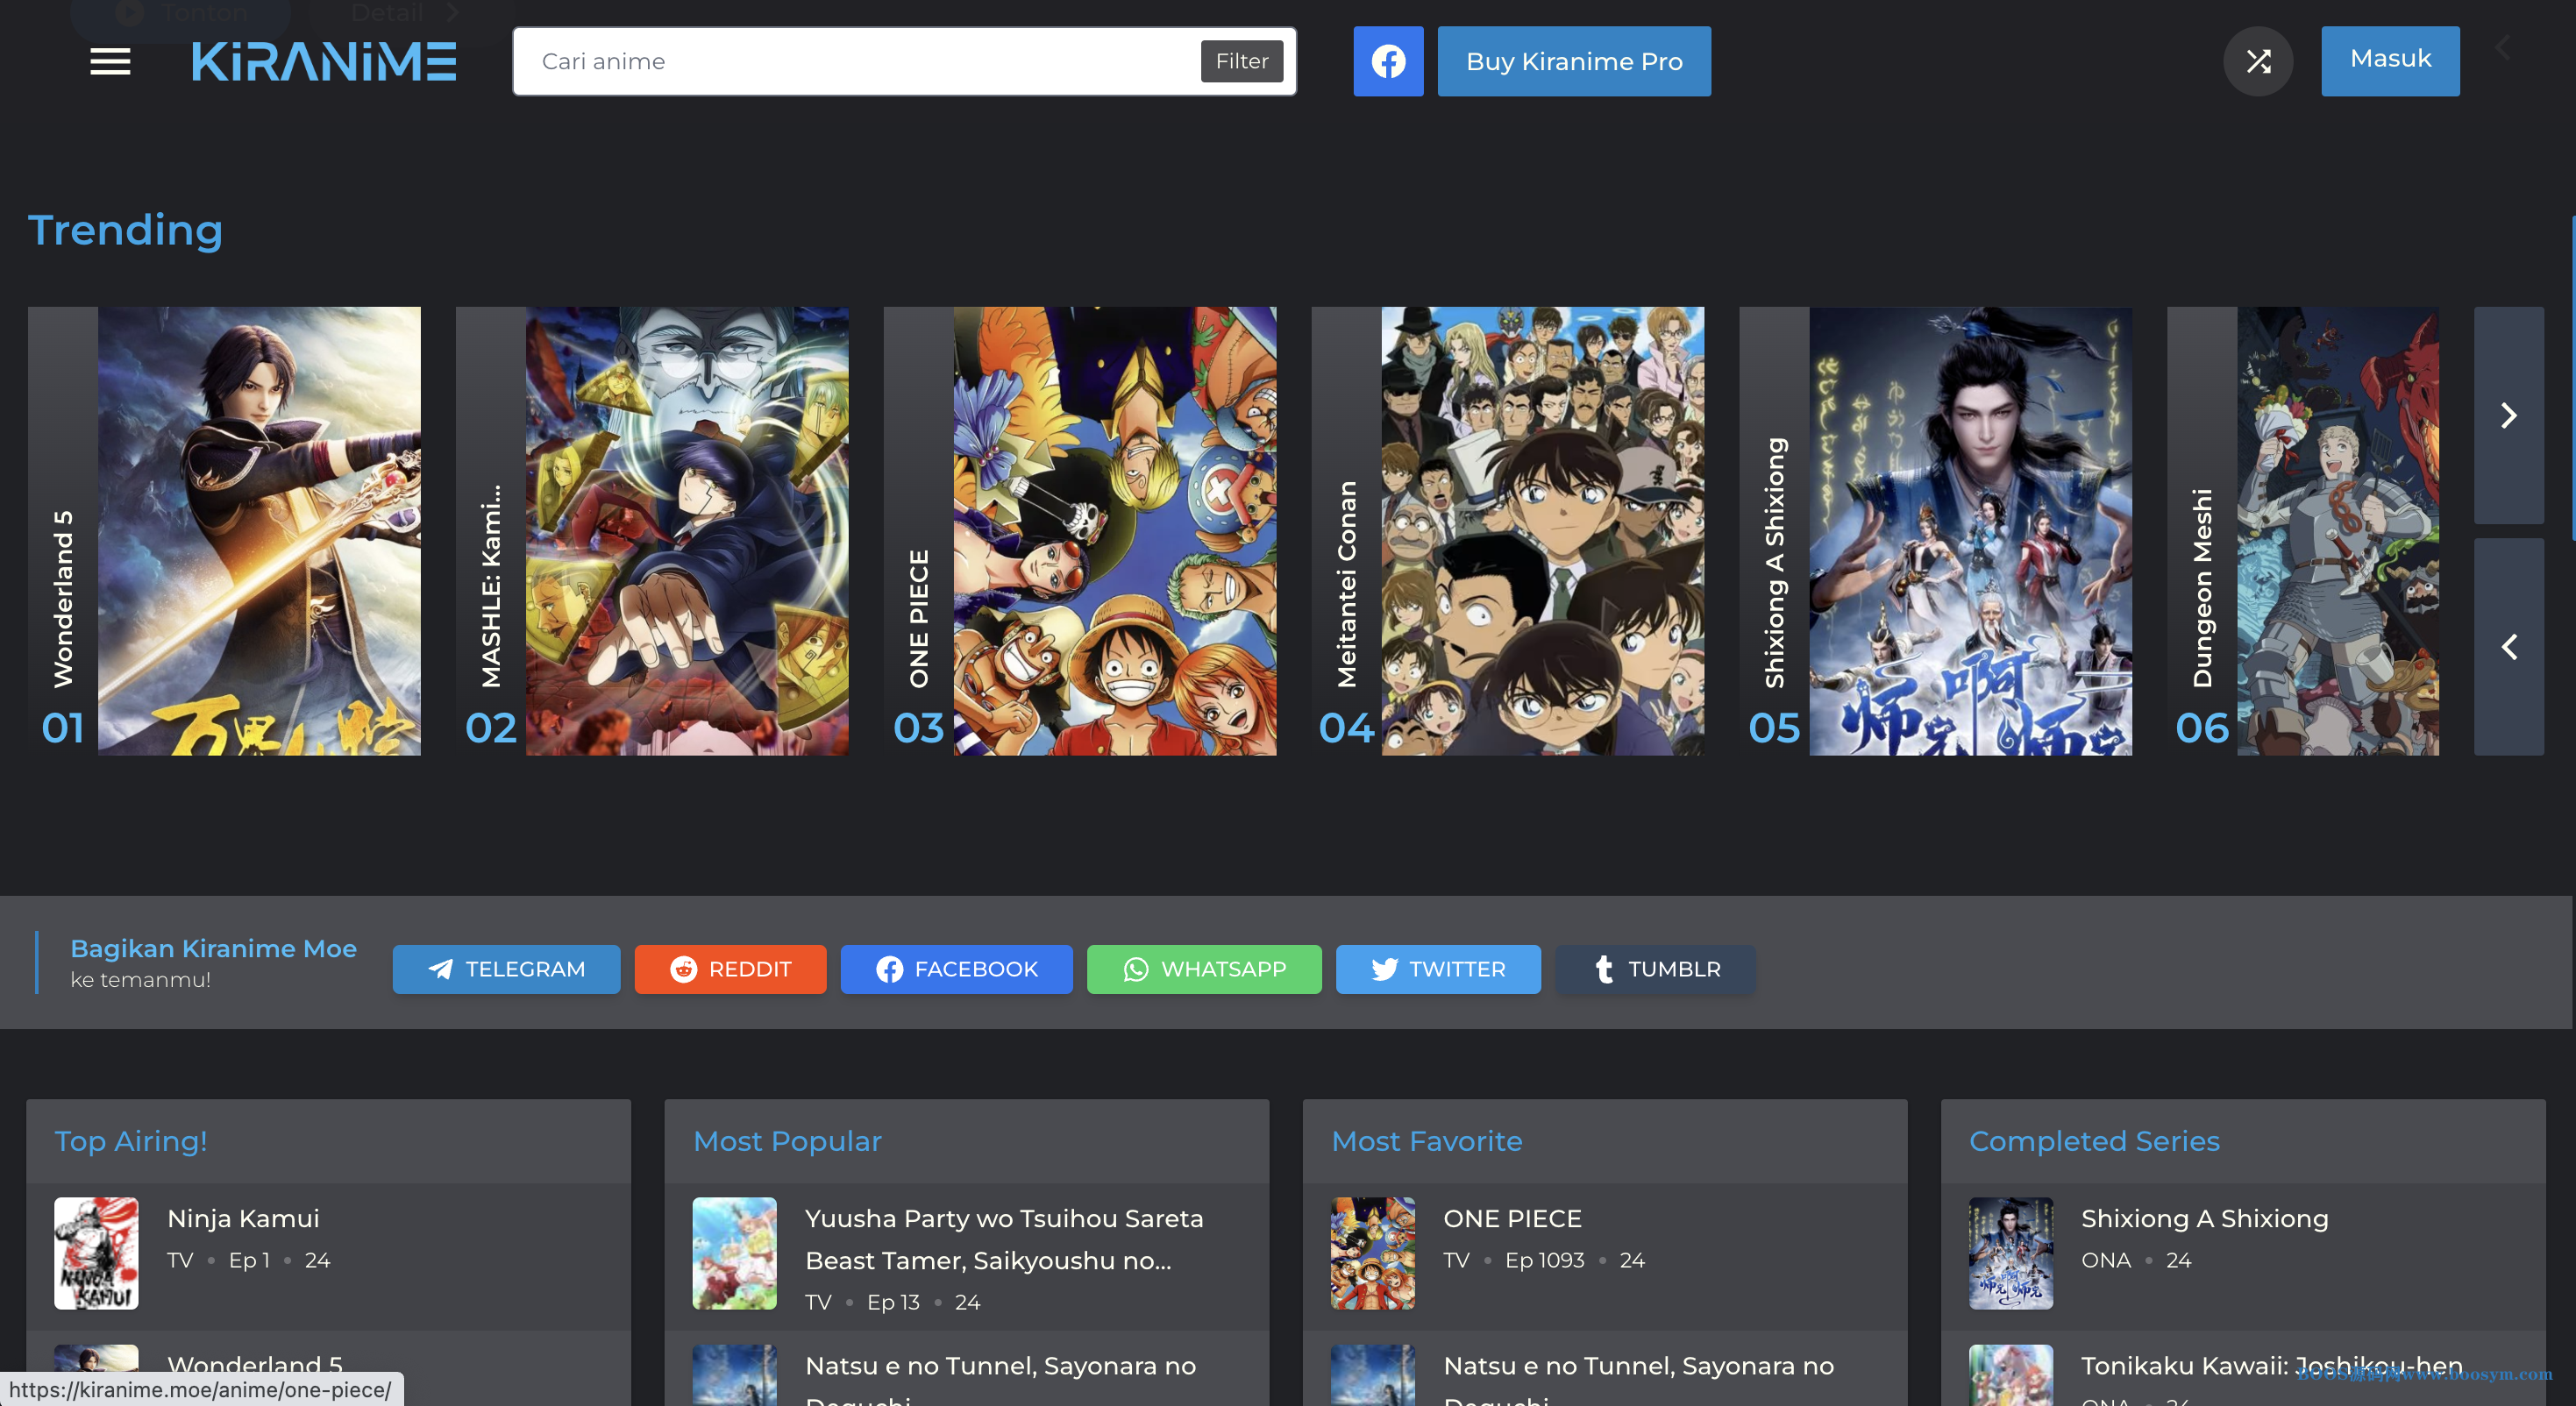Share via WhatsApp button

(x=1204, y=969)
